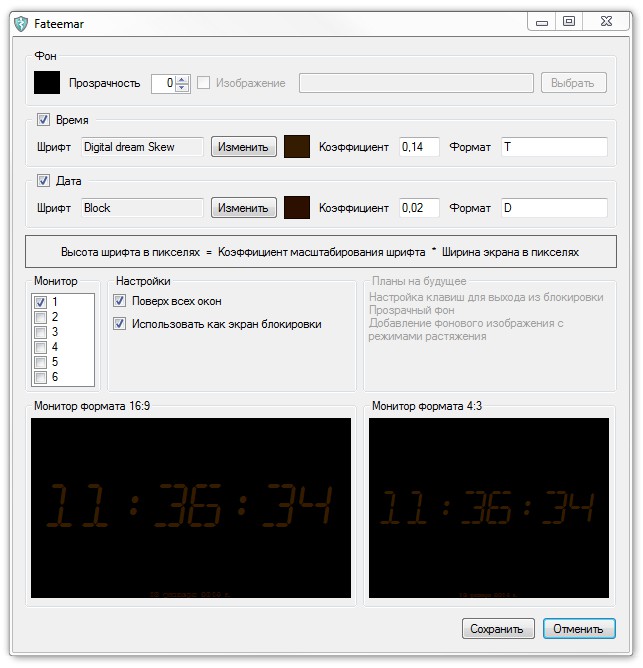Screen dimensions: 643x668
Task: Toggle the Время checkbox
Action: 43,119
